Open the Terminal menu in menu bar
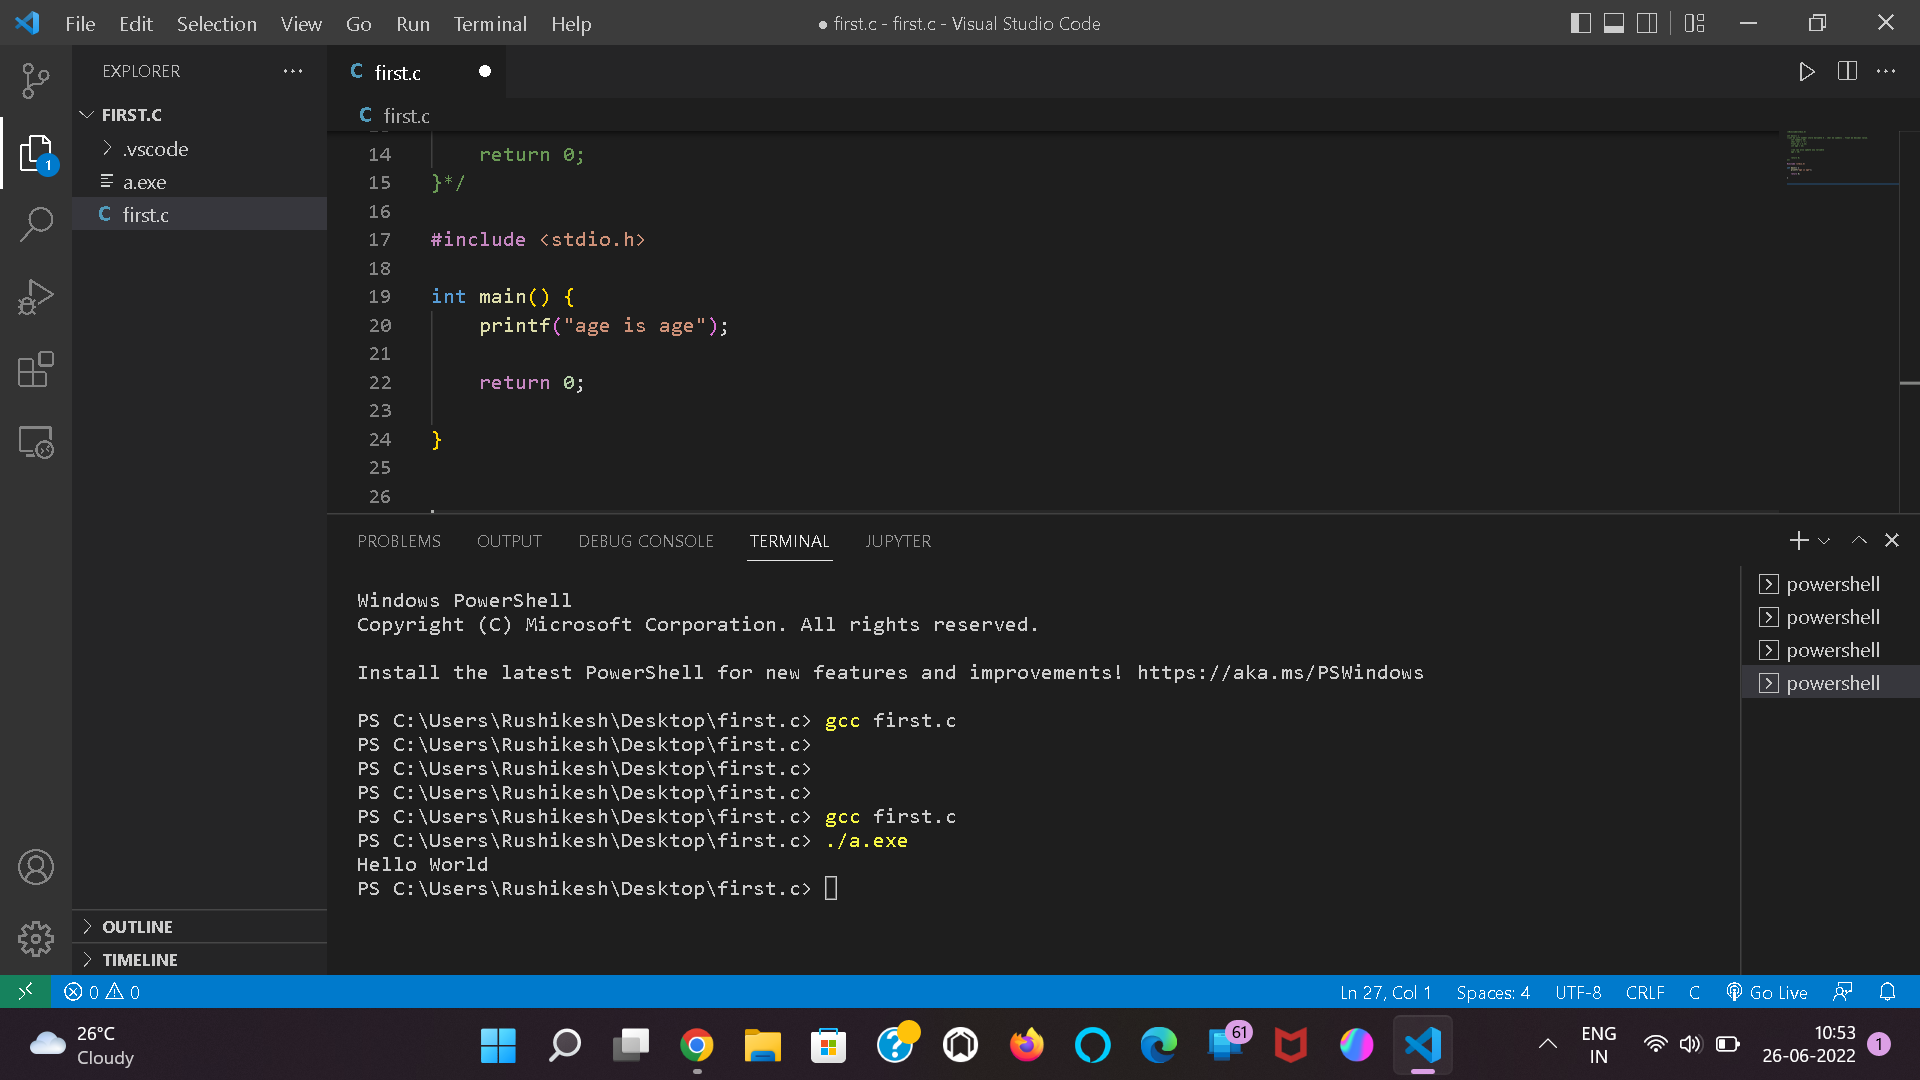 (x=489, y=24)
